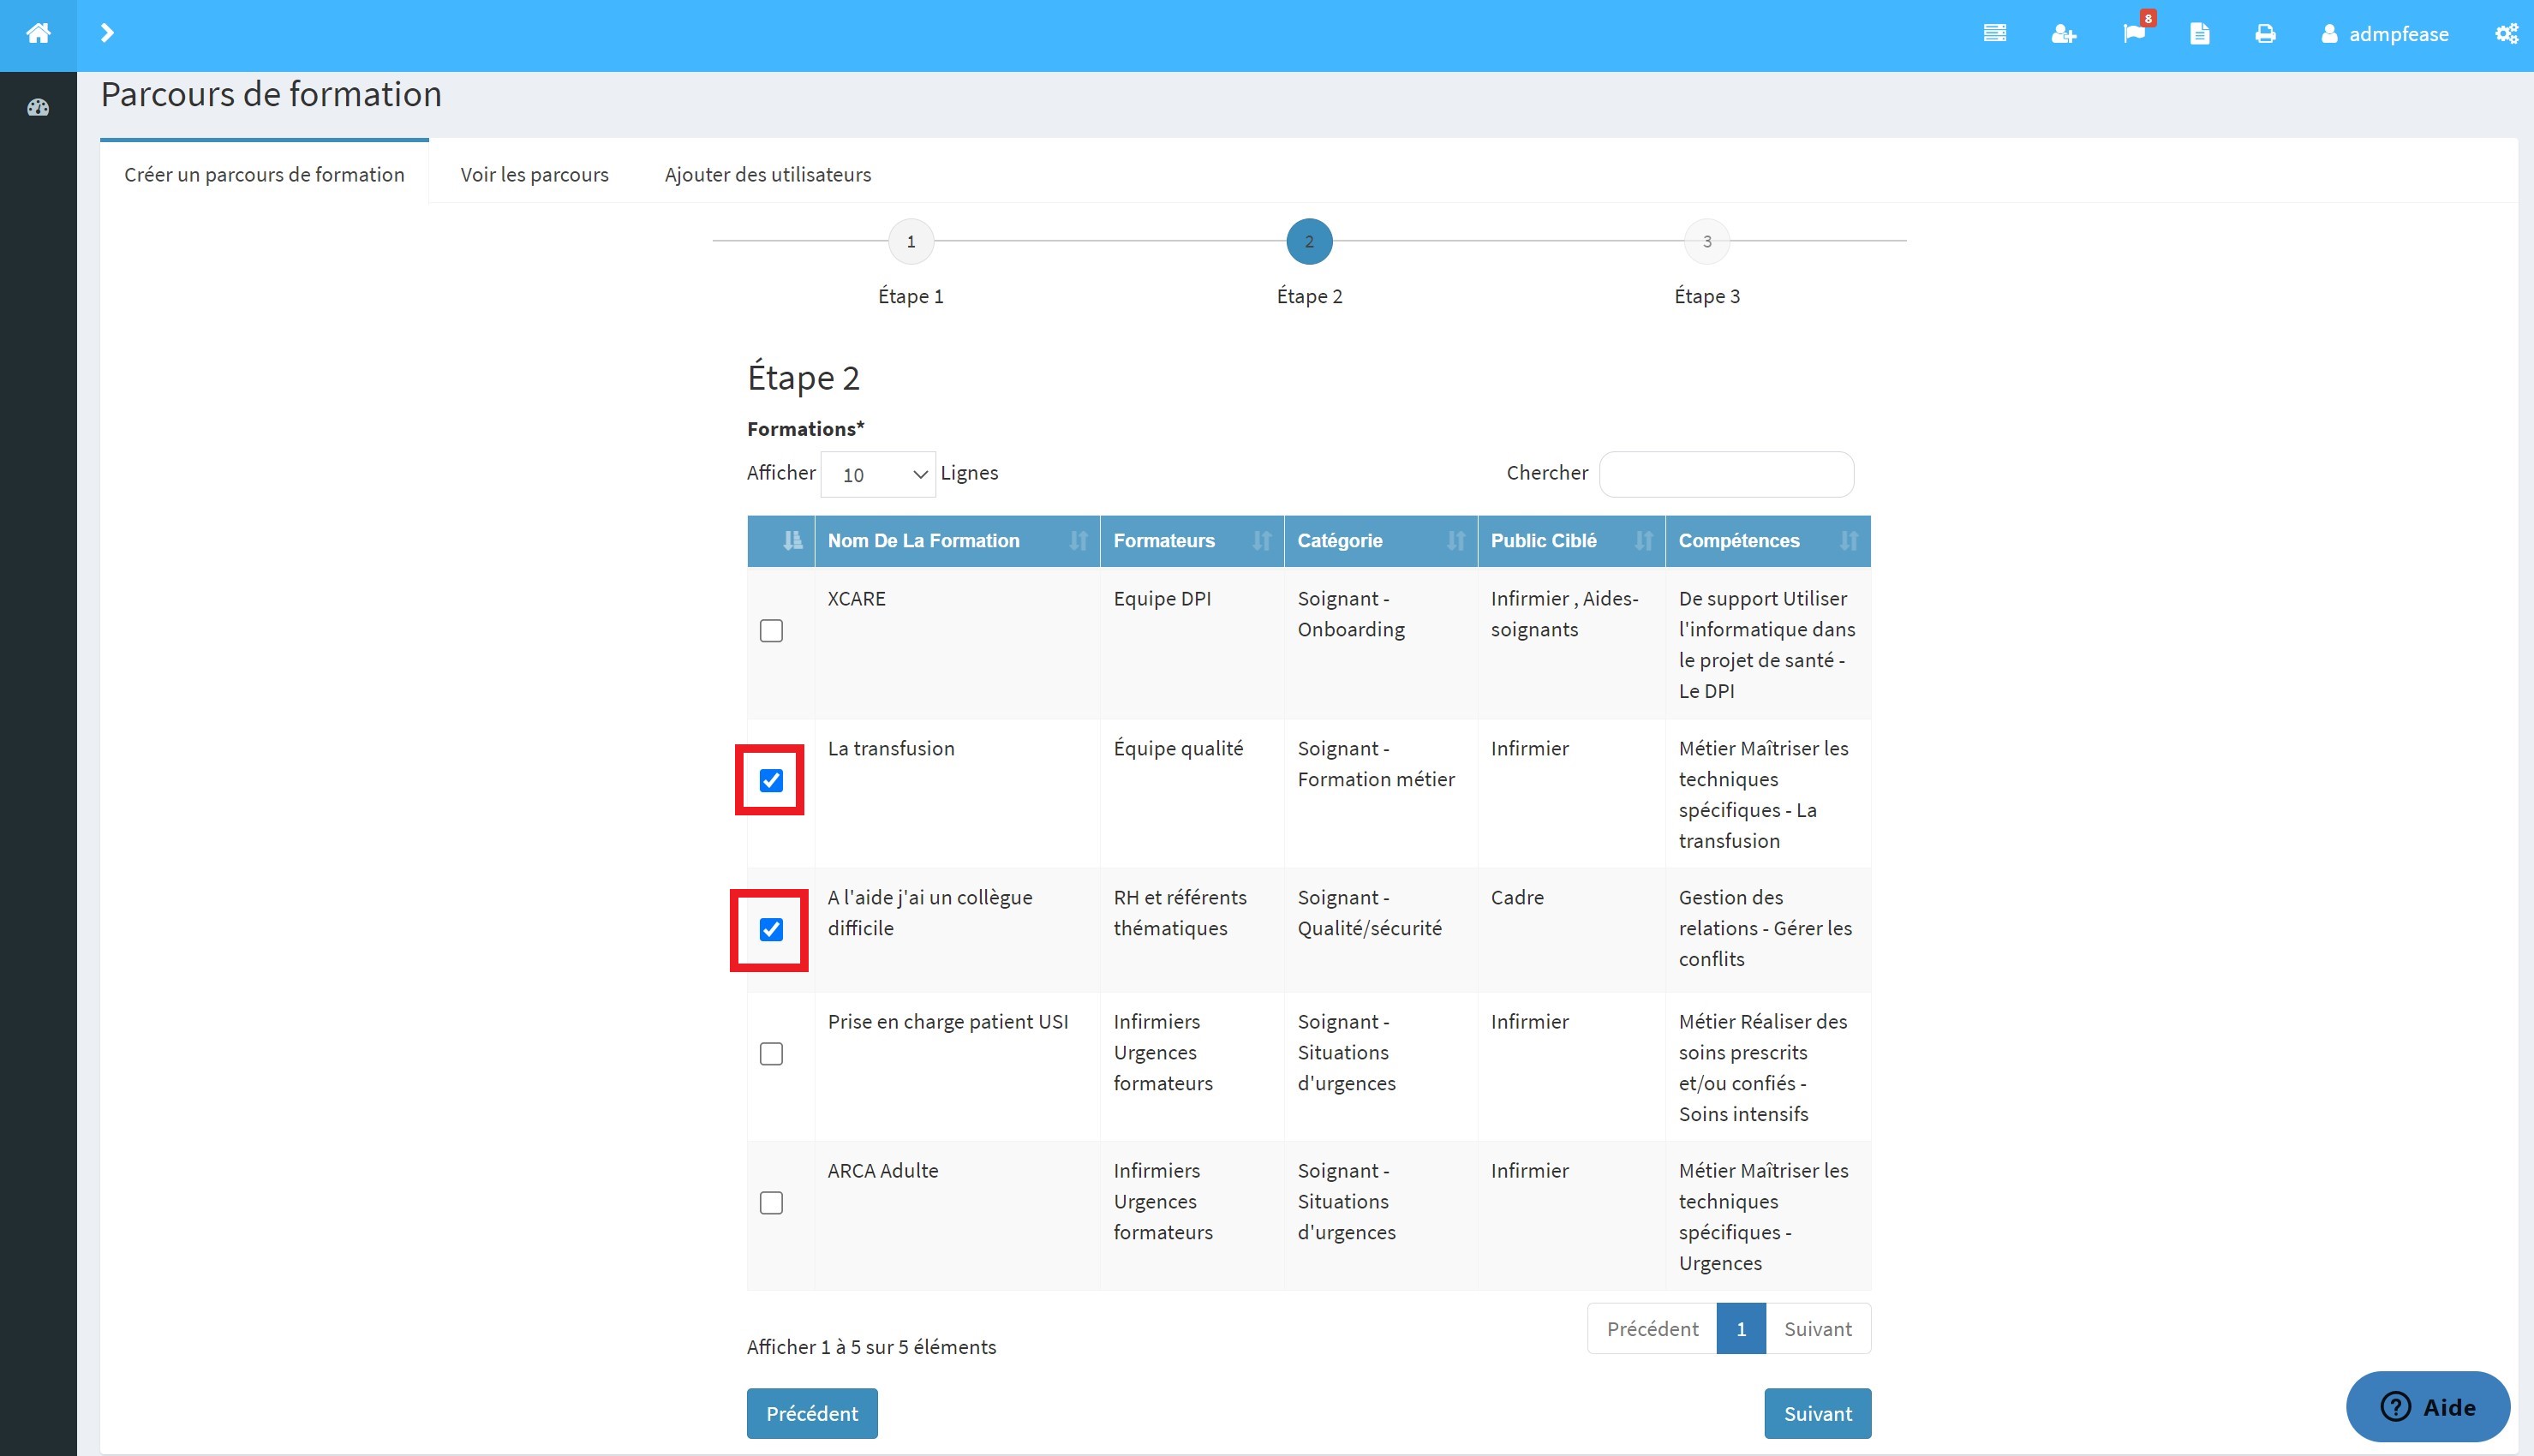This screenshot has width=2534, height=1456.
Task: Uncheck the La transfusion checkbox
Action: pos(771,781)
